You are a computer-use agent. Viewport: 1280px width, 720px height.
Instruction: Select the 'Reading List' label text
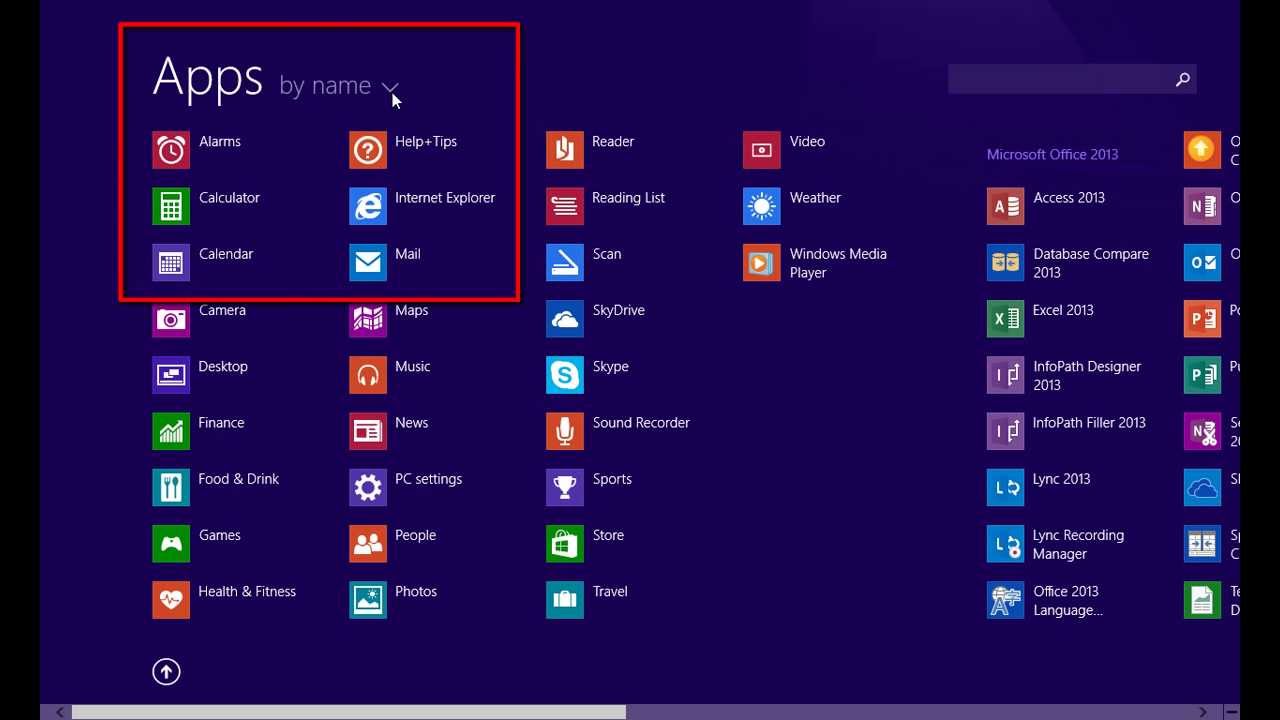tap(628, 198)
